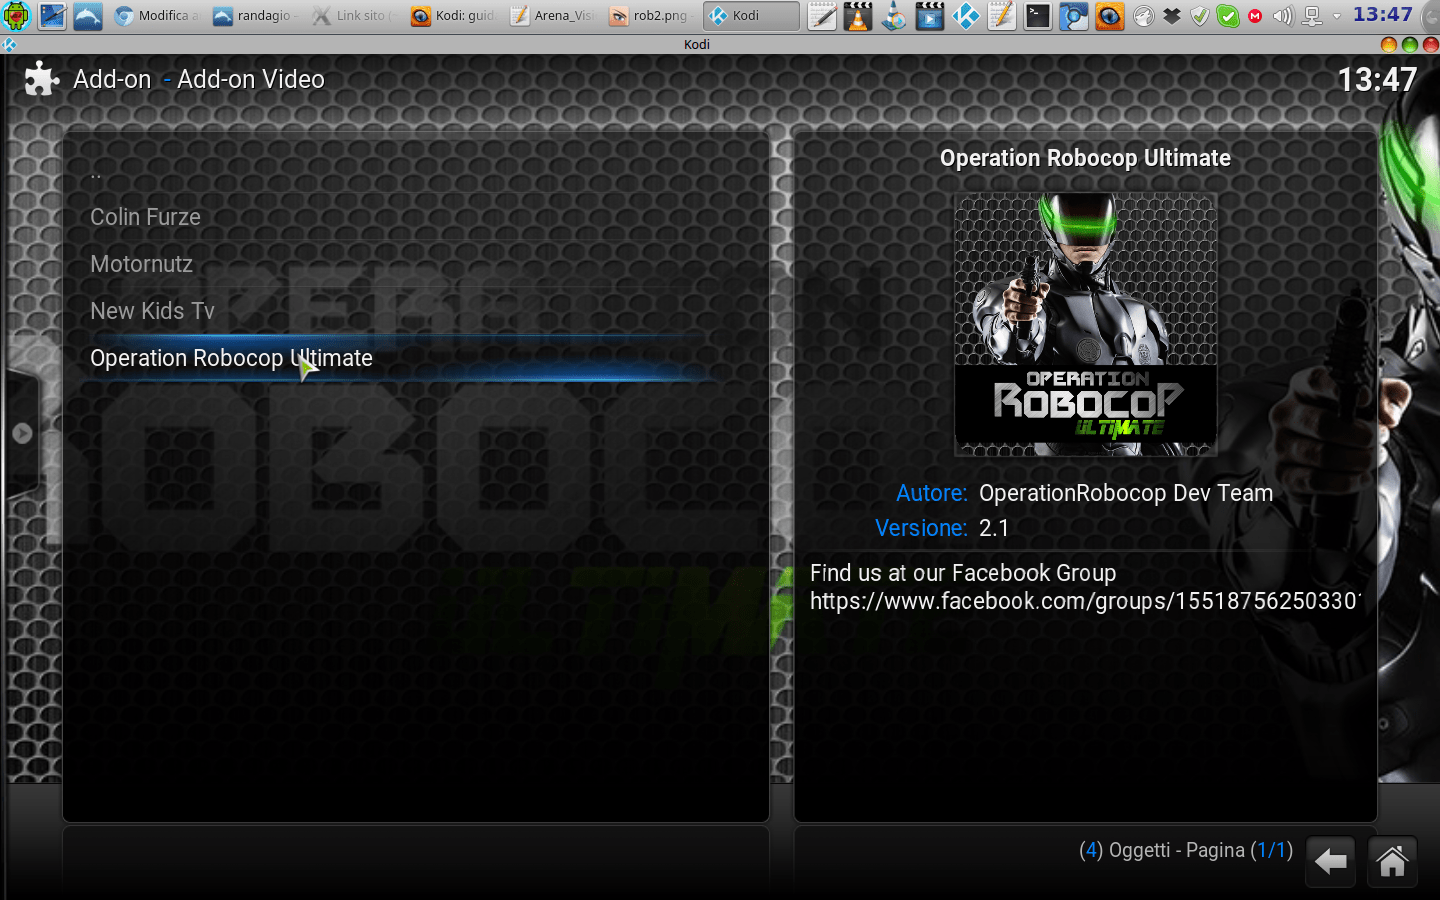Go up to parent folder (..)
Image resolution: width=1440 pixels, height=900 pixels.
pyautogui.click(x=96, y=173)
